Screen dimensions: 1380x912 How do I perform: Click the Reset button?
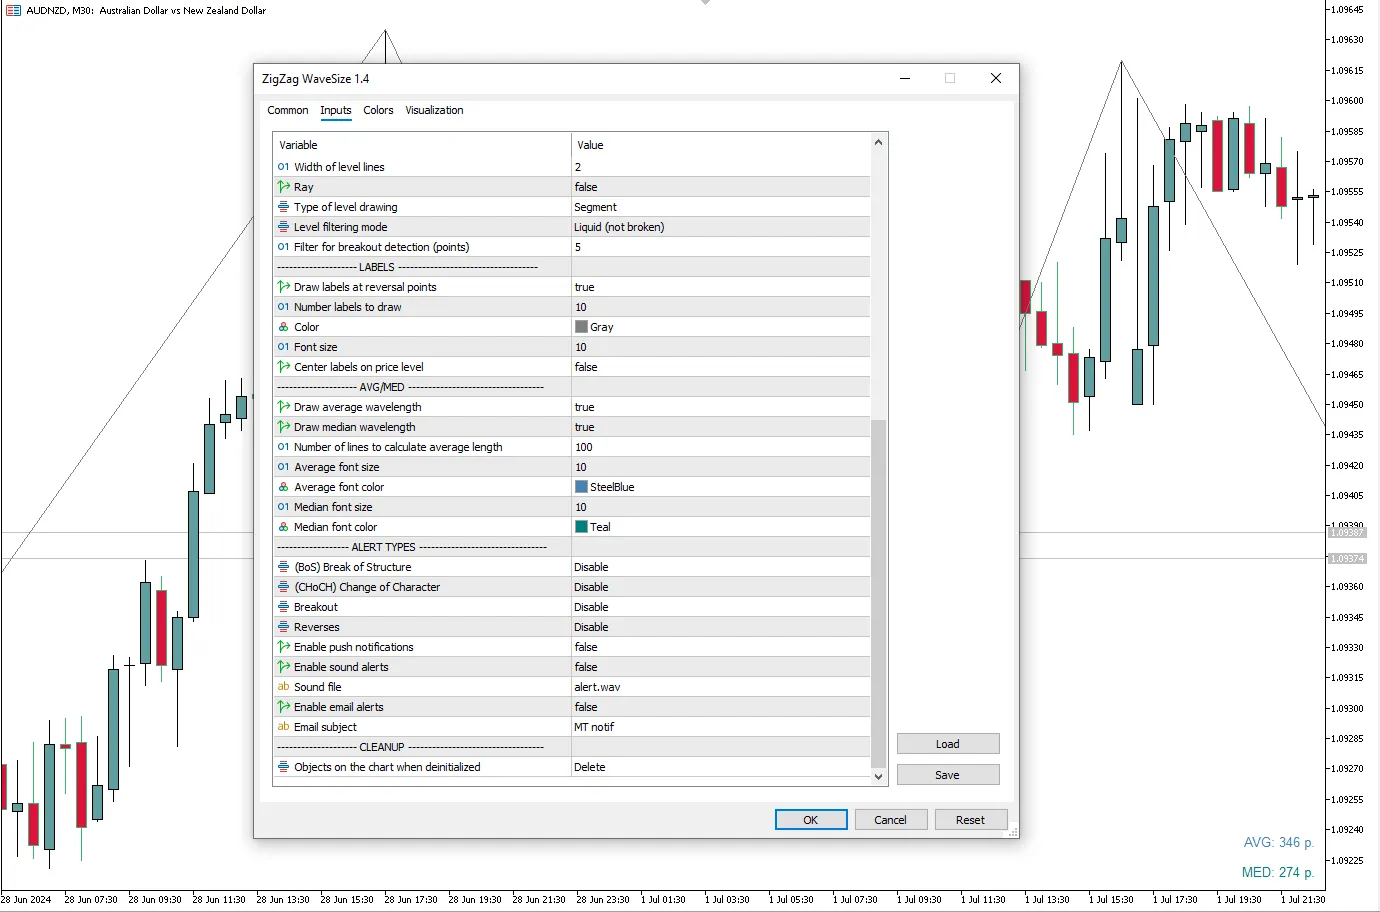(969, 820)
